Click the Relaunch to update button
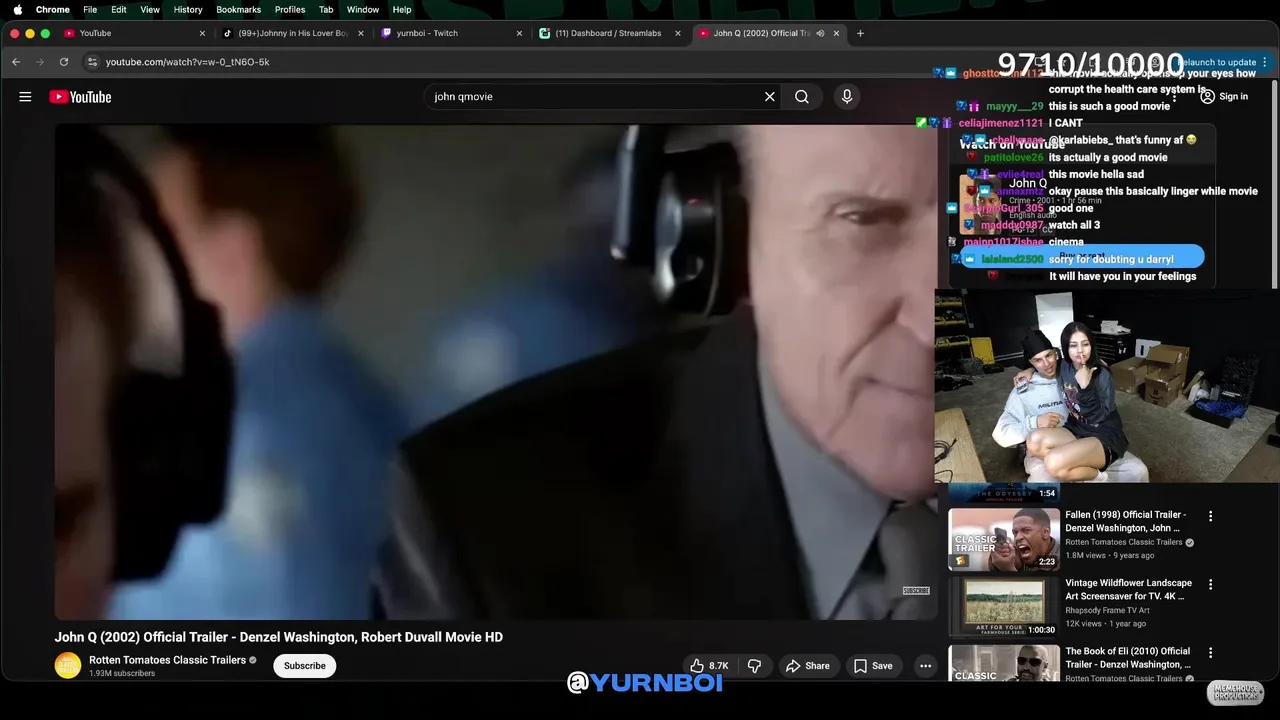 pos(1215,62)
